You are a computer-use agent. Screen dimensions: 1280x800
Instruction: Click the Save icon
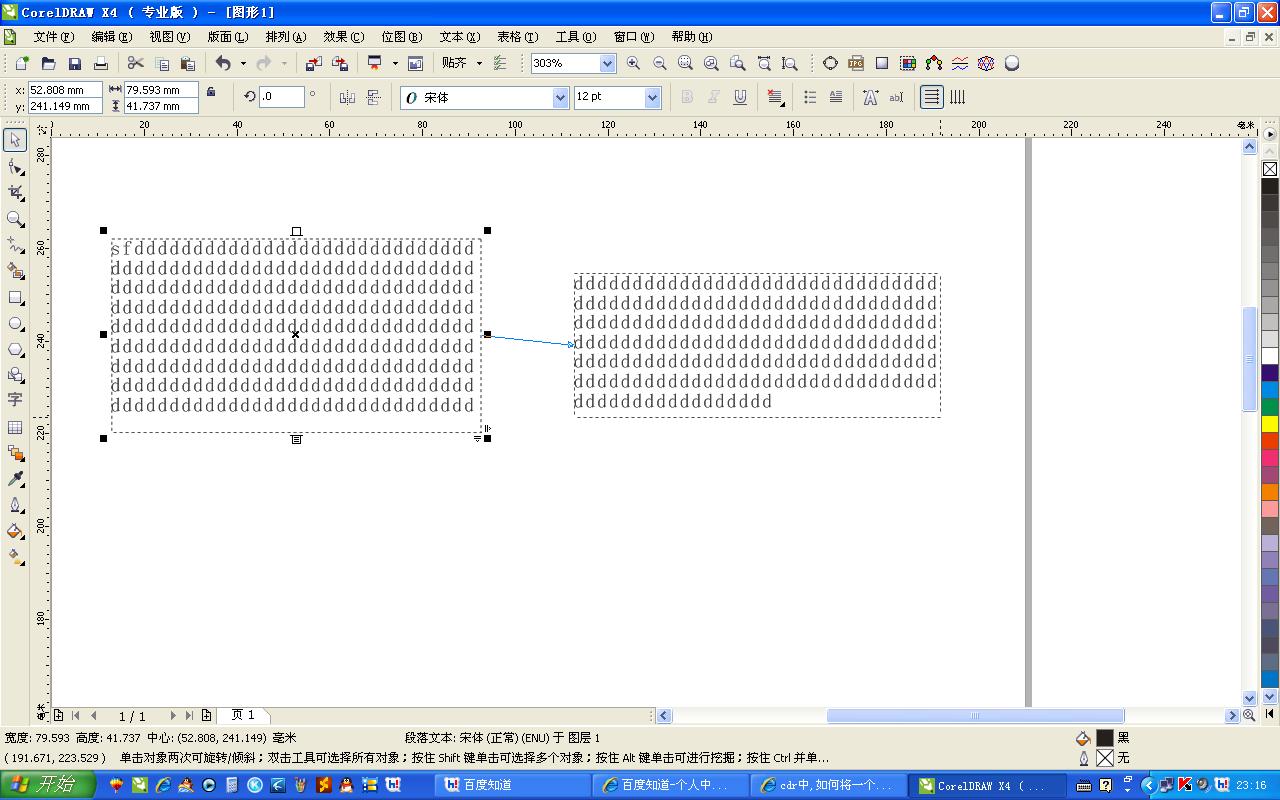[x=74, y=63]
